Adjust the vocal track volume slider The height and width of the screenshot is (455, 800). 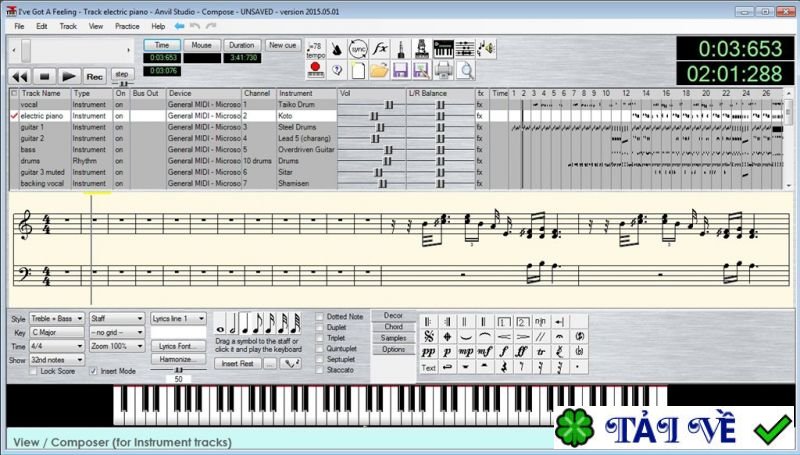(x=375, y=104)
